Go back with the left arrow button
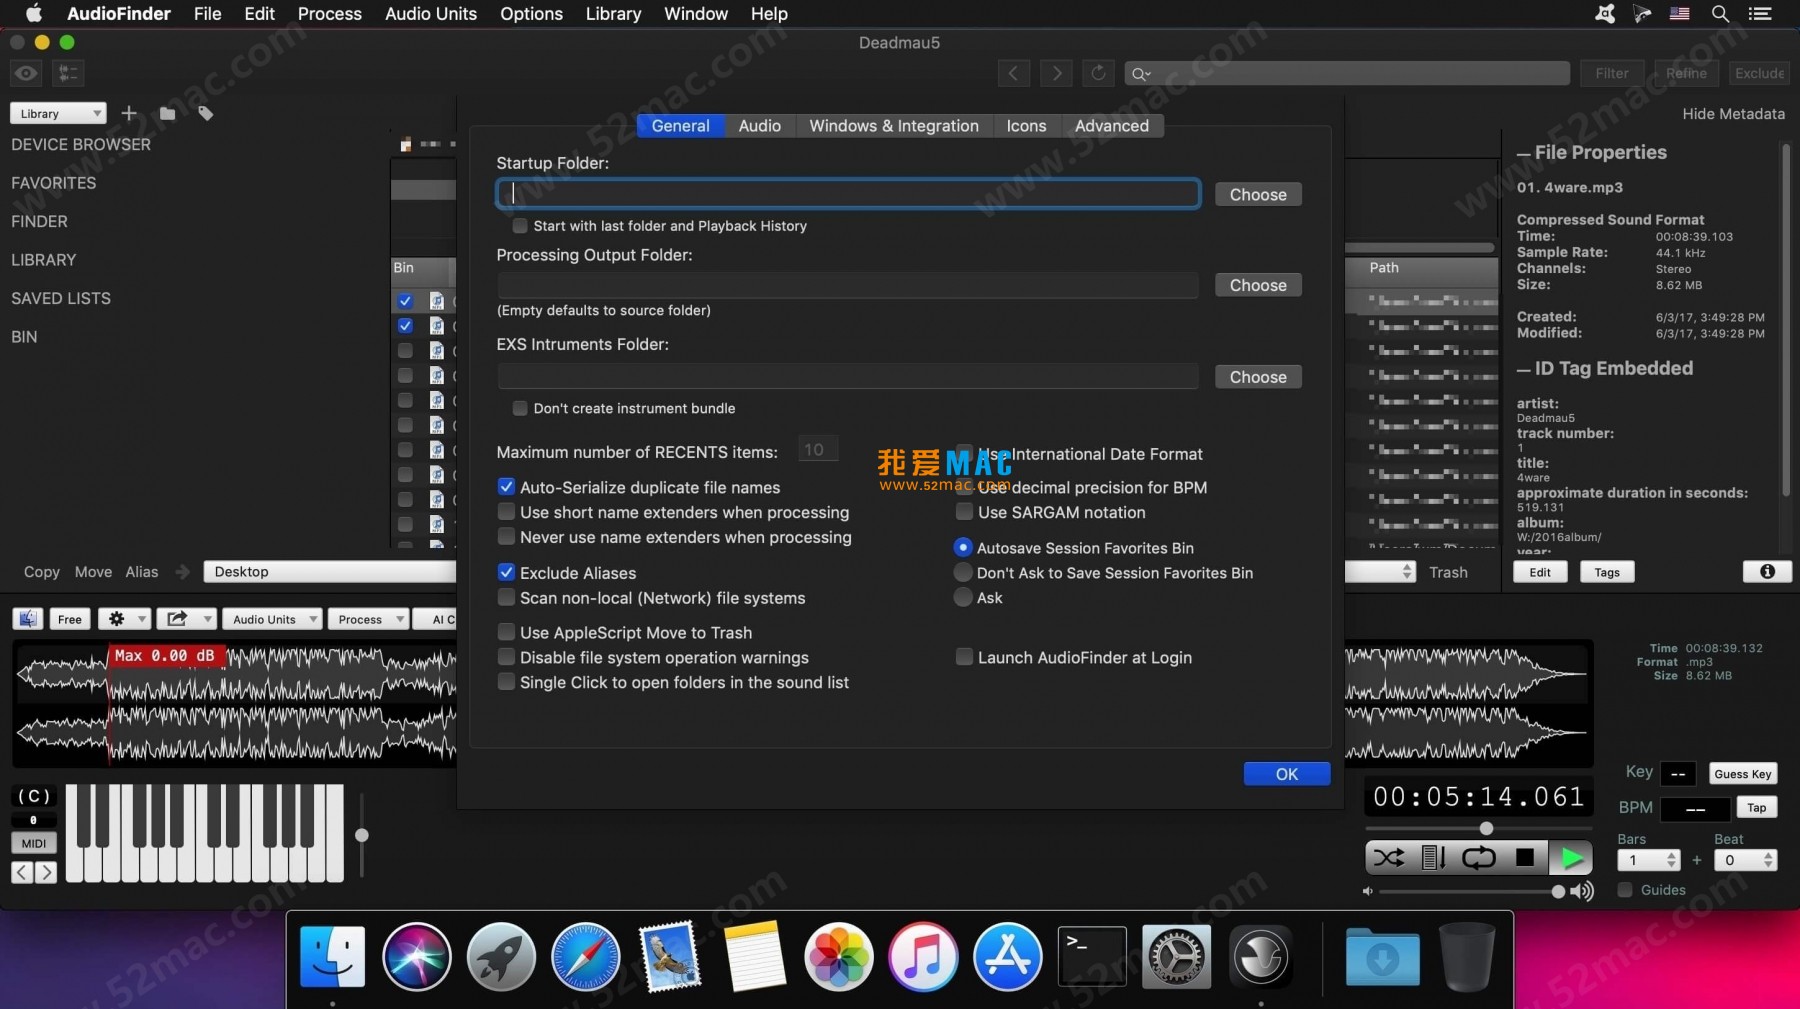The height and width of the screenshot is (1009, 1800). (1013, 73)
